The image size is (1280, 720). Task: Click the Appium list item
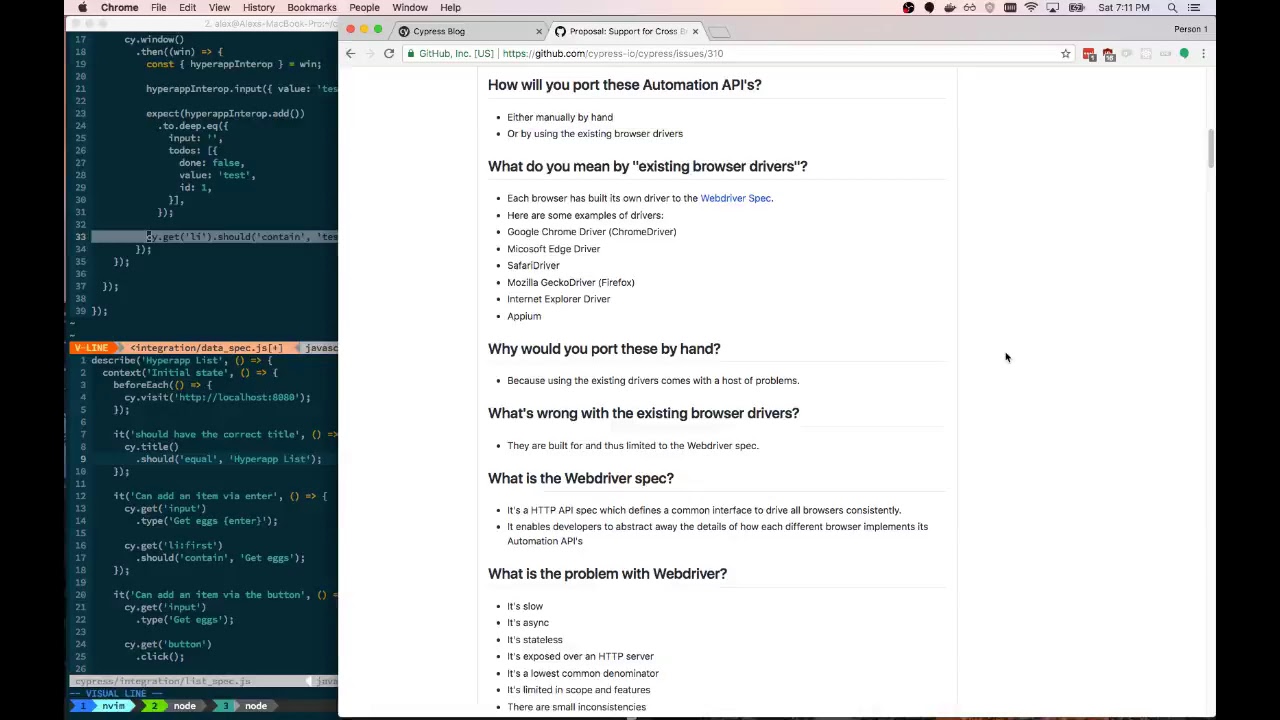[x=524, y=316]
